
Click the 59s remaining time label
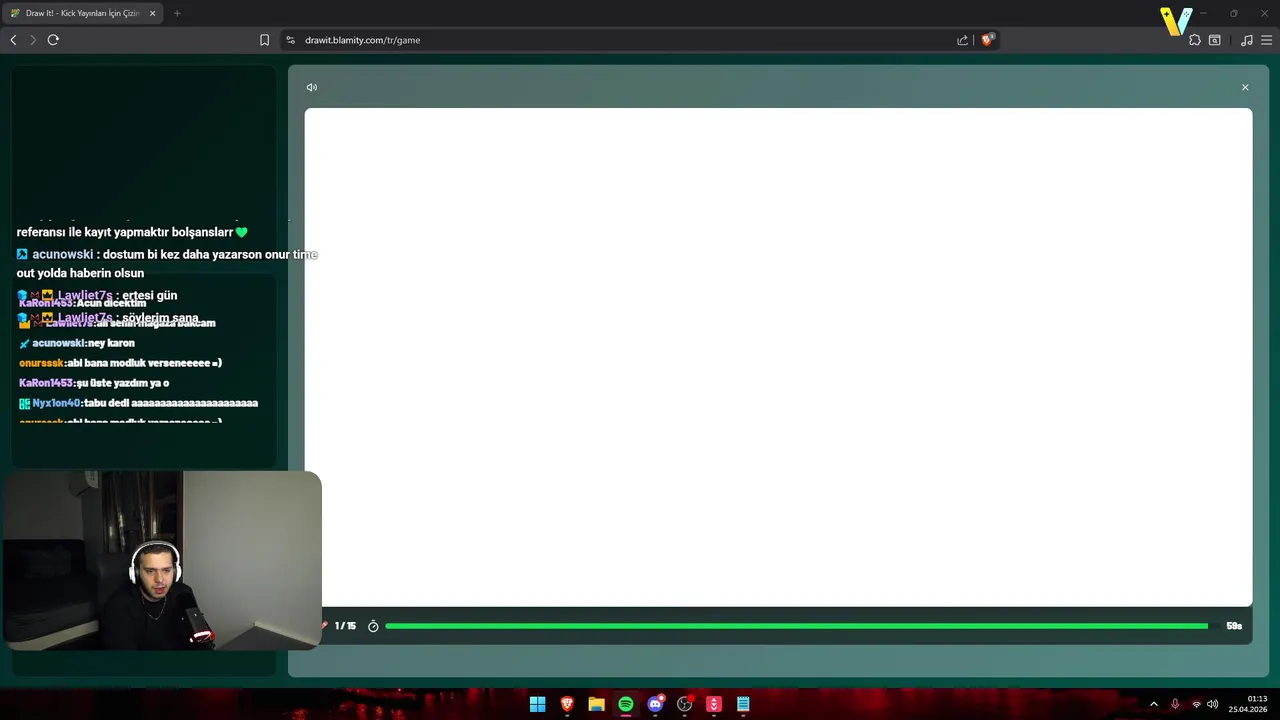pos(1234,626)
